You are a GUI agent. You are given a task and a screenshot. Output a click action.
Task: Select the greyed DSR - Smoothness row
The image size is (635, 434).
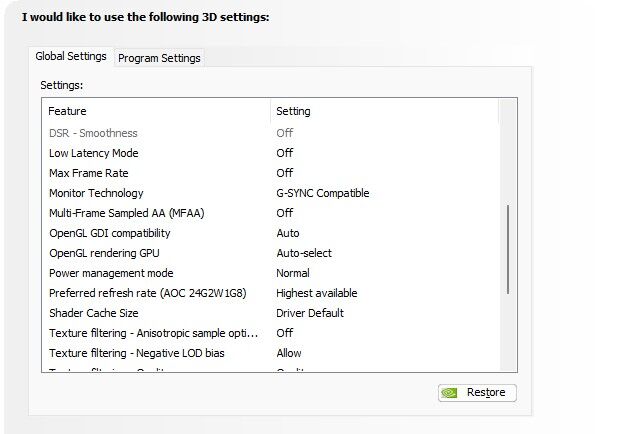click(271, 133)
